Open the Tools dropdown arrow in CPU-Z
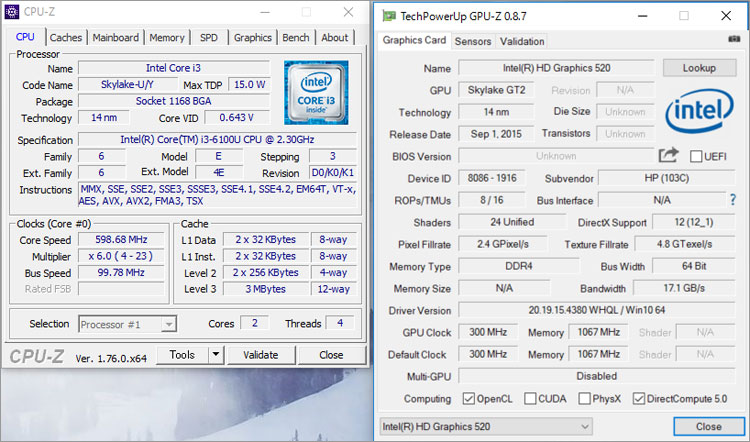Viewport: 750px width, 442px height. click(216, 354)
